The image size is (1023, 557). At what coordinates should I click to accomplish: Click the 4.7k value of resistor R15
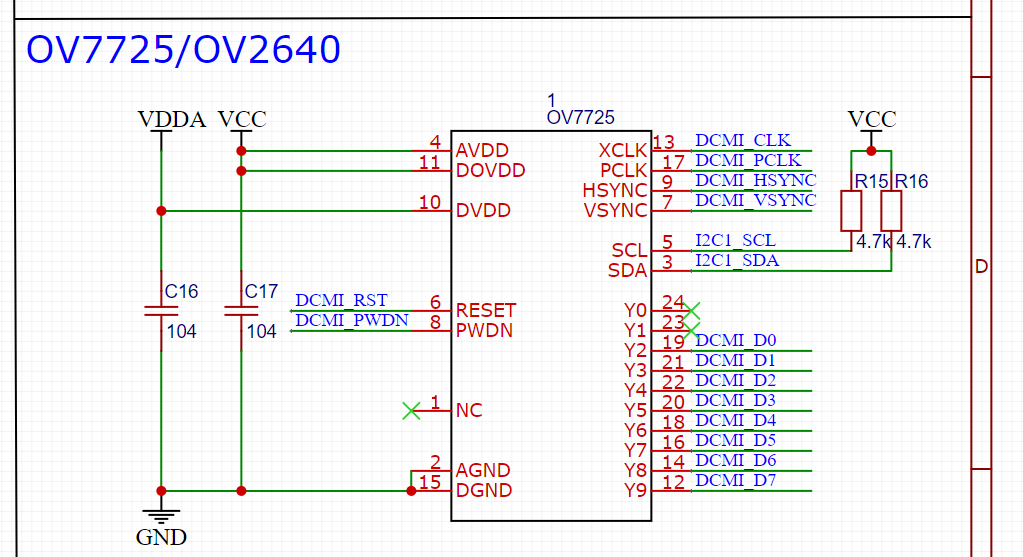point(874,242)
